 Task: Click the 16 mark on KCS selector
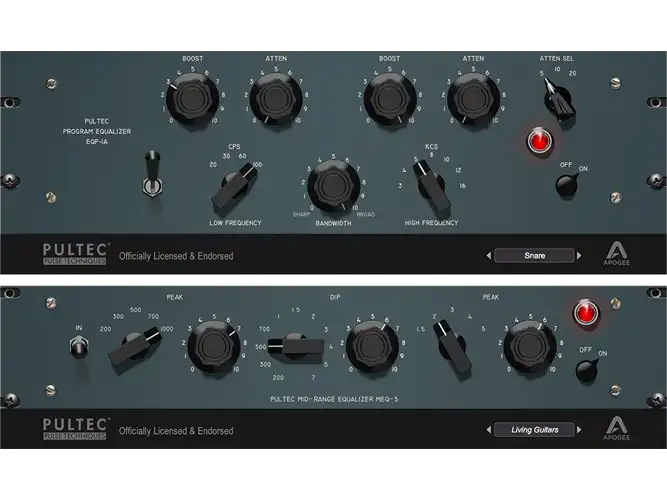point(462,186)
